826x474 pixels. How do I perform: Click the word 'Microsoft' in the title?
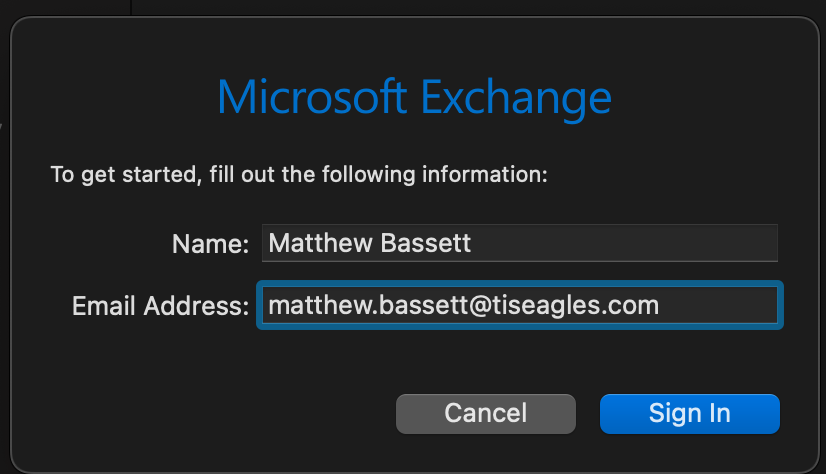[313, 98]
